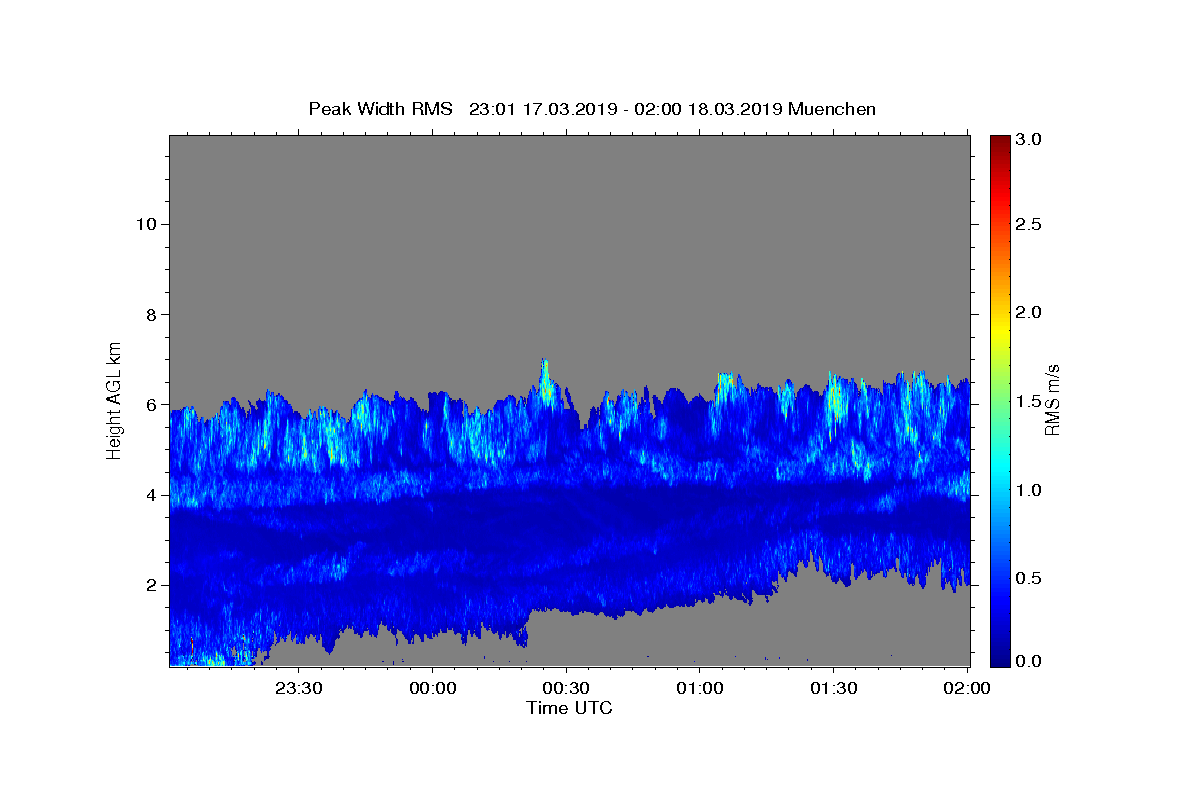Click the 'Time UTC' axis label
Image resolution: width=1200 pixels, height=800 pixels.
(x=569, y=708)
